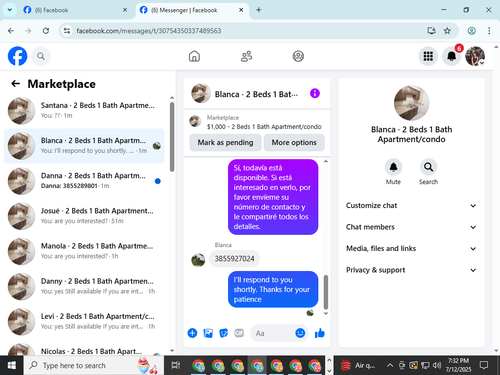Click Blanca's avatar beside her message
This screenshot has width=500, height=375.
coord(198,260)
